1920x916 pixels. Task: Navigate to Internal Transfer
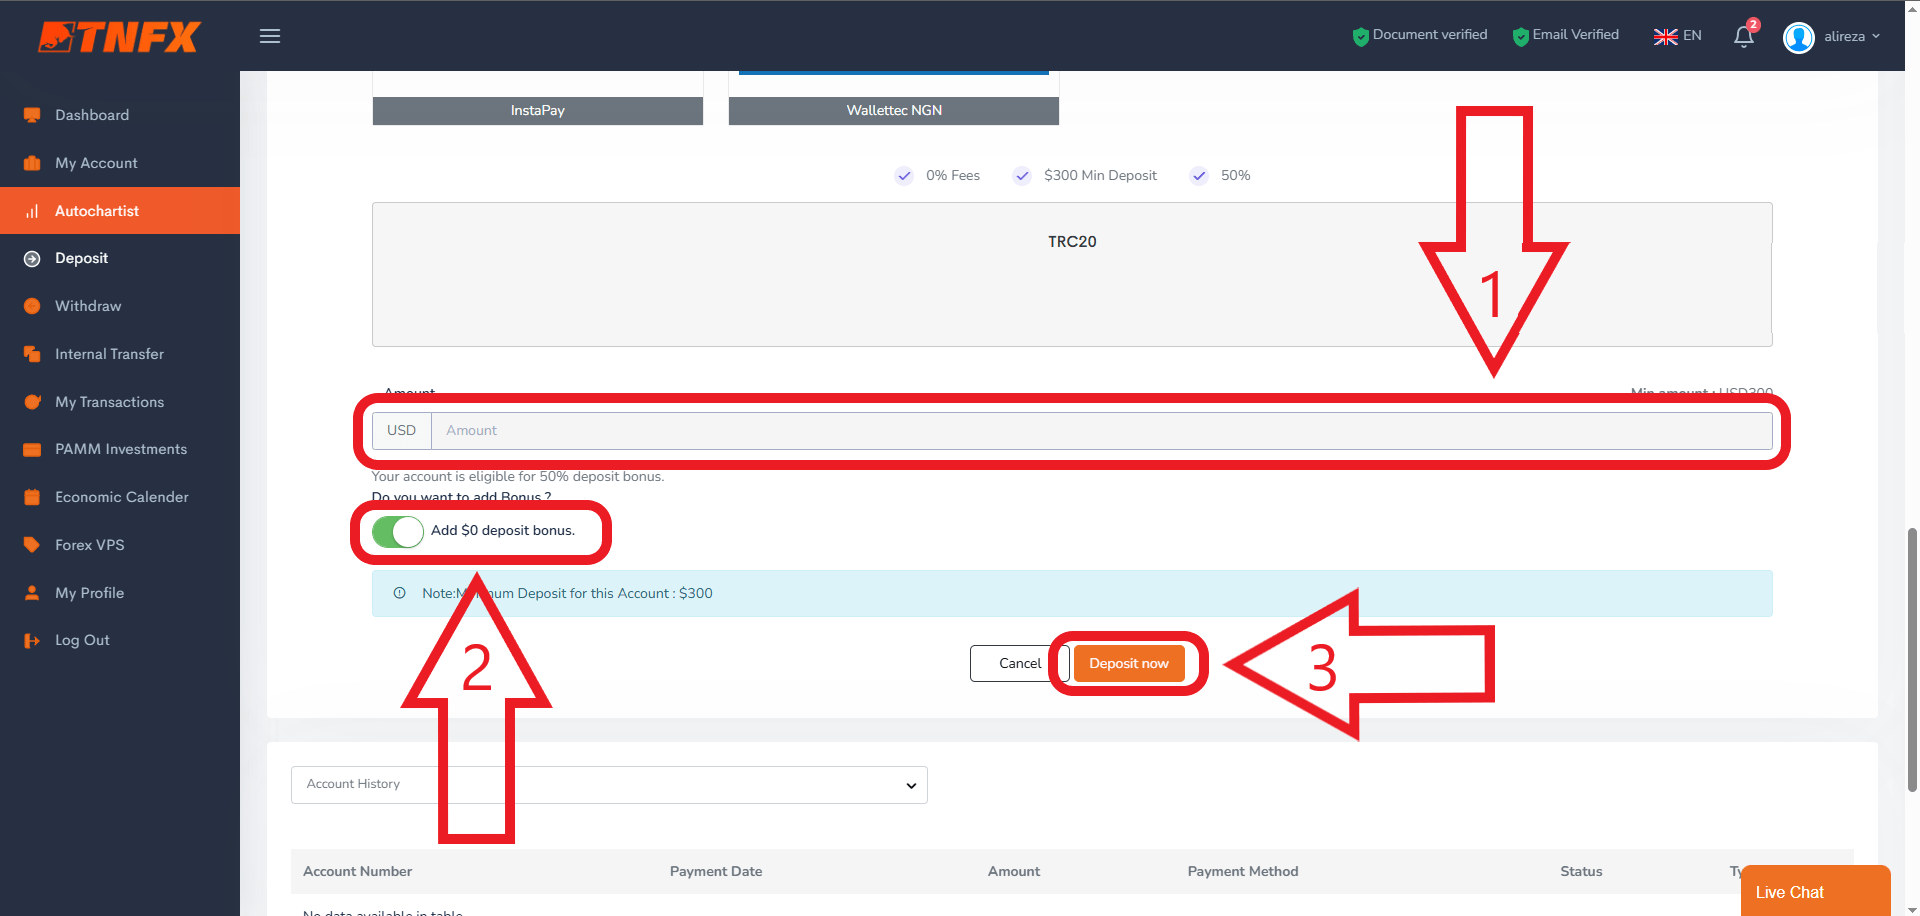click(109, 354)
